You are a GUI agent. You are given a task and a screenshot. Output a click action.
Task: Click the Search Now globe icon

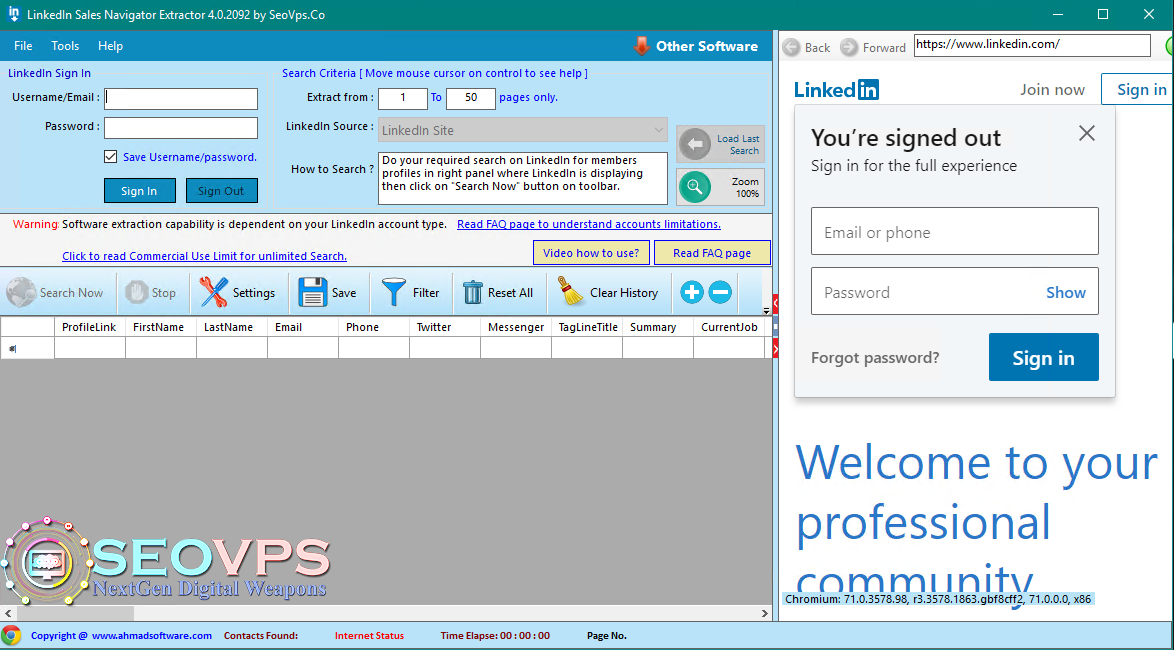click(21, 293)
